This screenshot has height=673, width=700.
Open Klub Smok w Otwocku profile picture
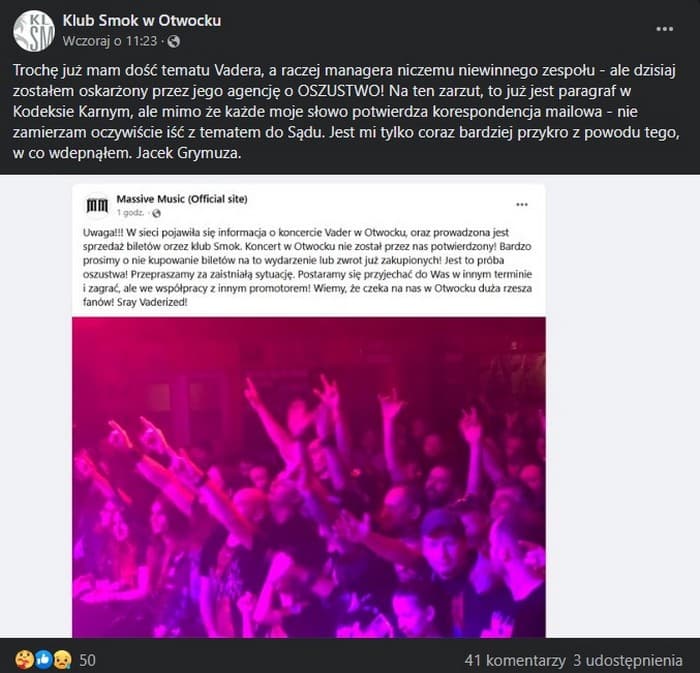[x=34, y=31]
